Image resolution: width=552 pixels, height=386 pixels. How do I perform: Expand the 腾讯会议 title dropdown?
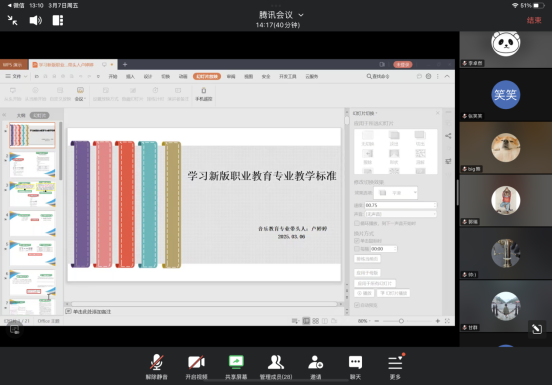(301, 15)
